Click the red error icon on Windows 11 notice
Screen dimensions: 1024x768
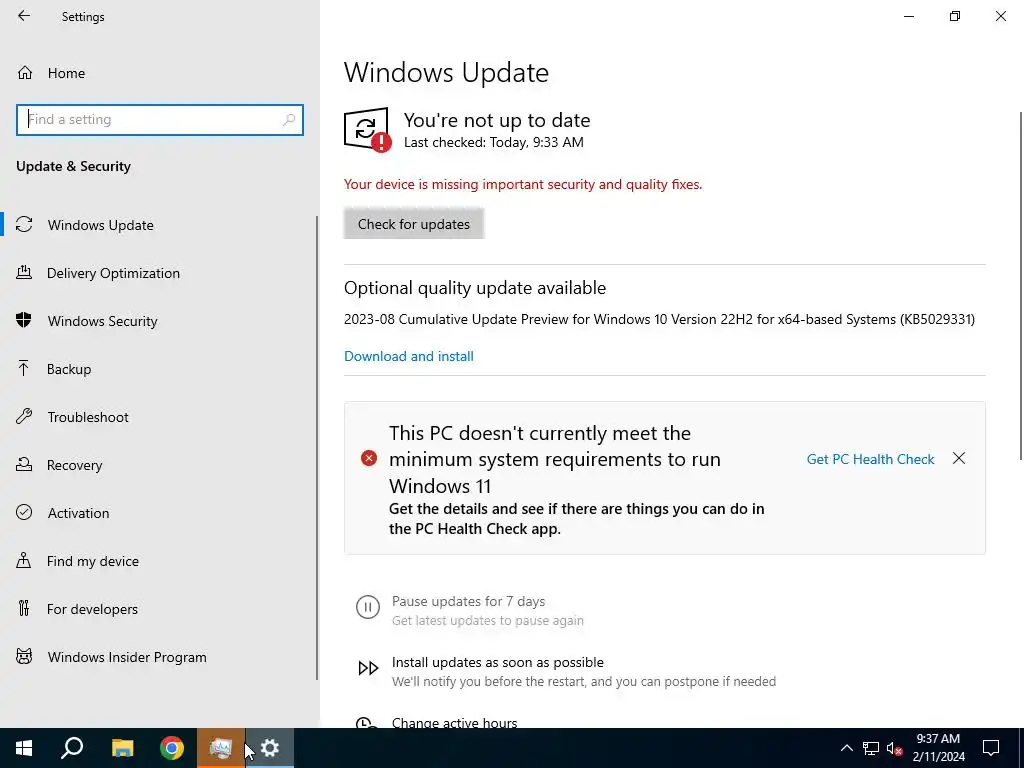[x=369, y=458]
